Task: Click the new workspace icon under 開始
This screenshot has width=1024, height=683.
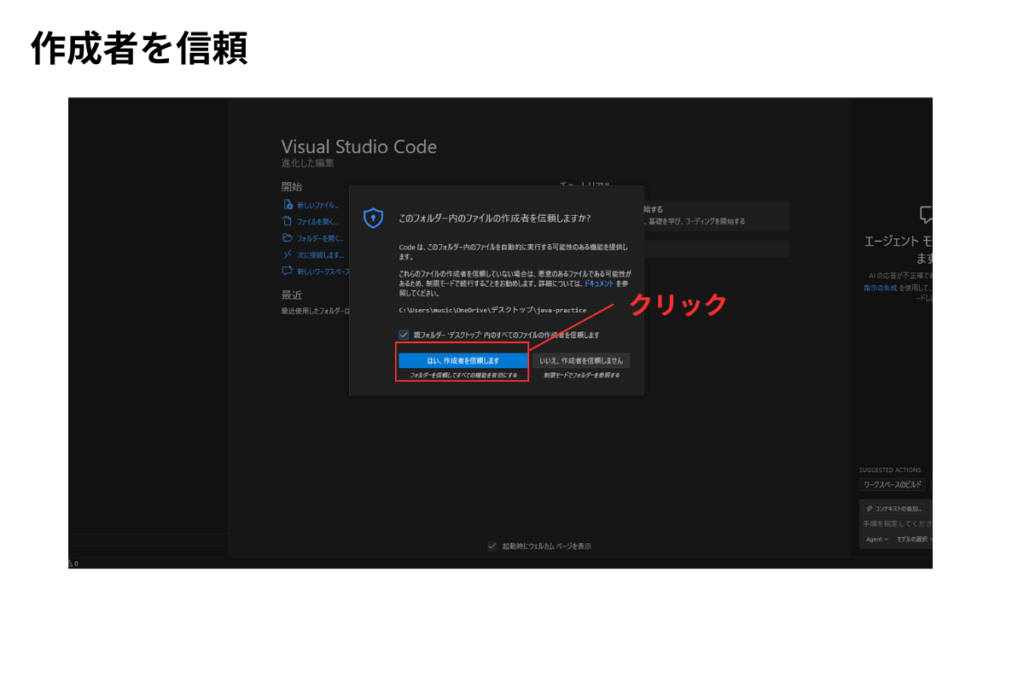Action: 287,270
